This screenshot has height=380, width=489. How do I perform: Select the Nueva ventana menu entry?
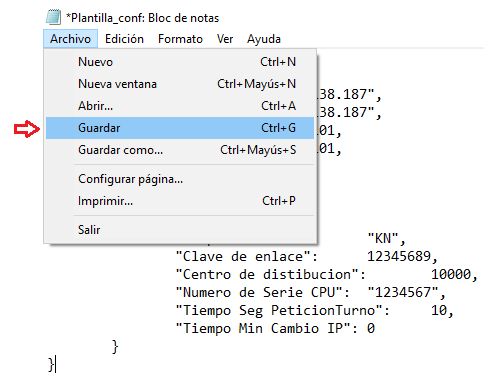click(180, 84)
